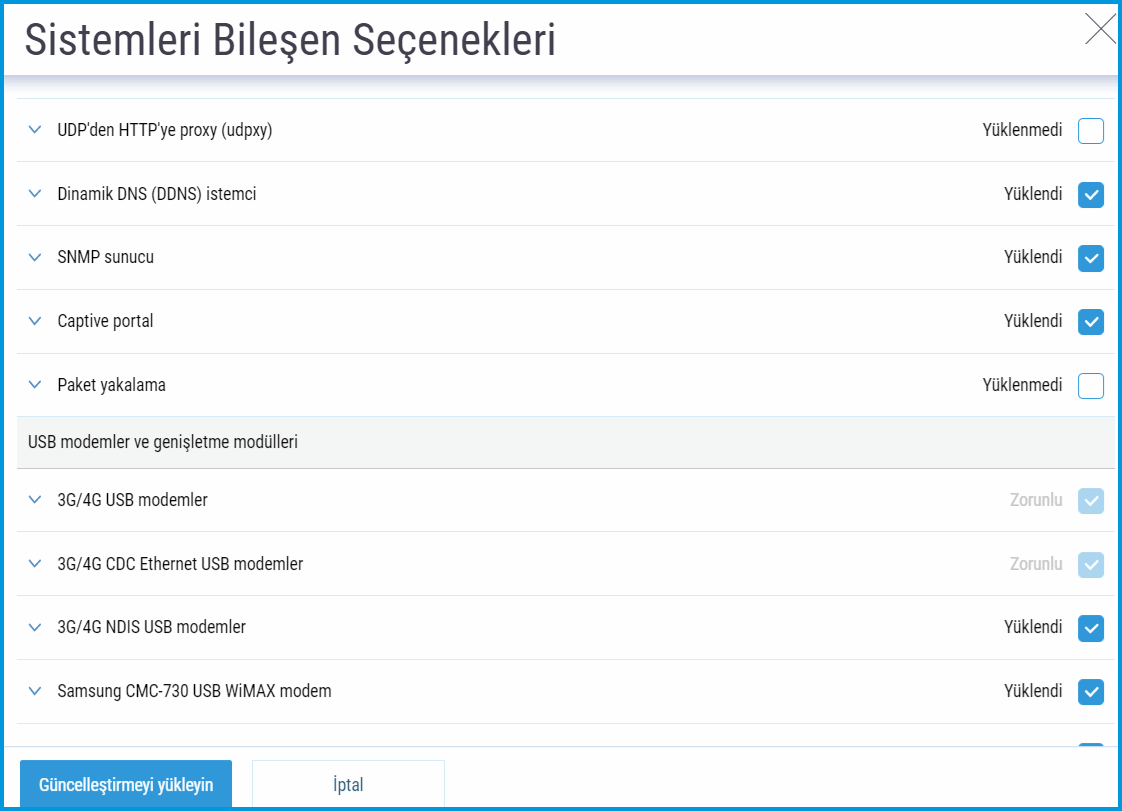Uncheck Samsung CMC-730 USB WiMAX modem checkbox
This screenshot has width=1122, height=811.
coord(1090,692)
